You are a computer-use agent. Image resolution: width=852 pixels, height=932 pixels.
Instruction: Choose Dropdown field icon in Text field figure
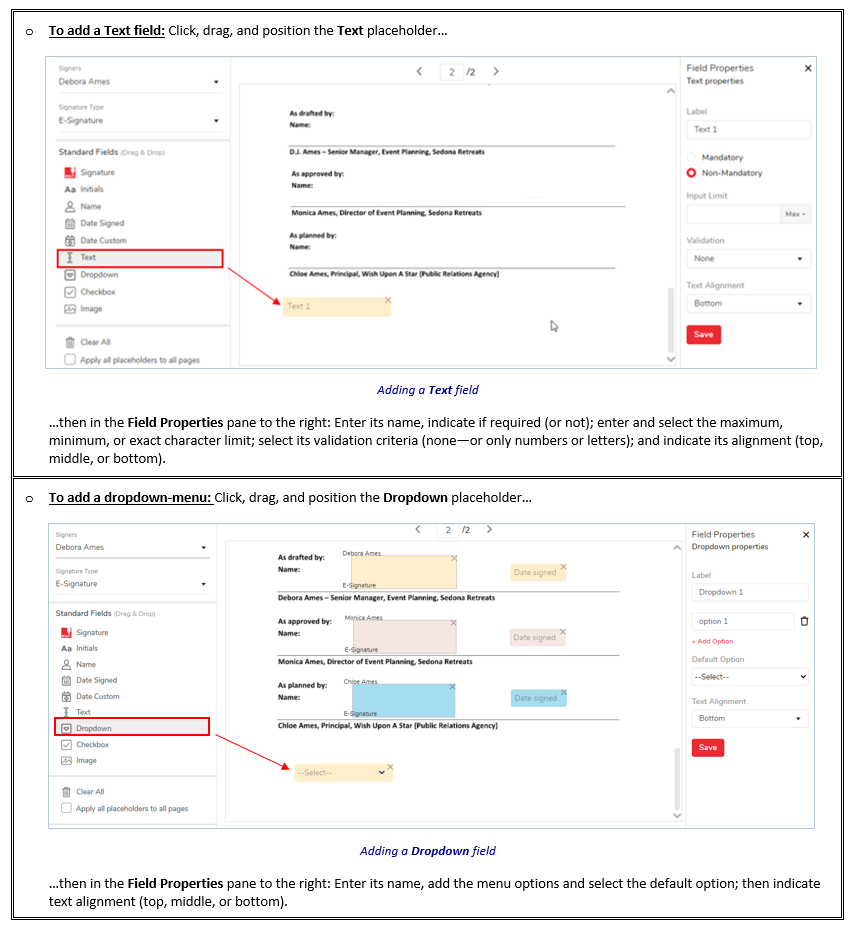[70, 275]
